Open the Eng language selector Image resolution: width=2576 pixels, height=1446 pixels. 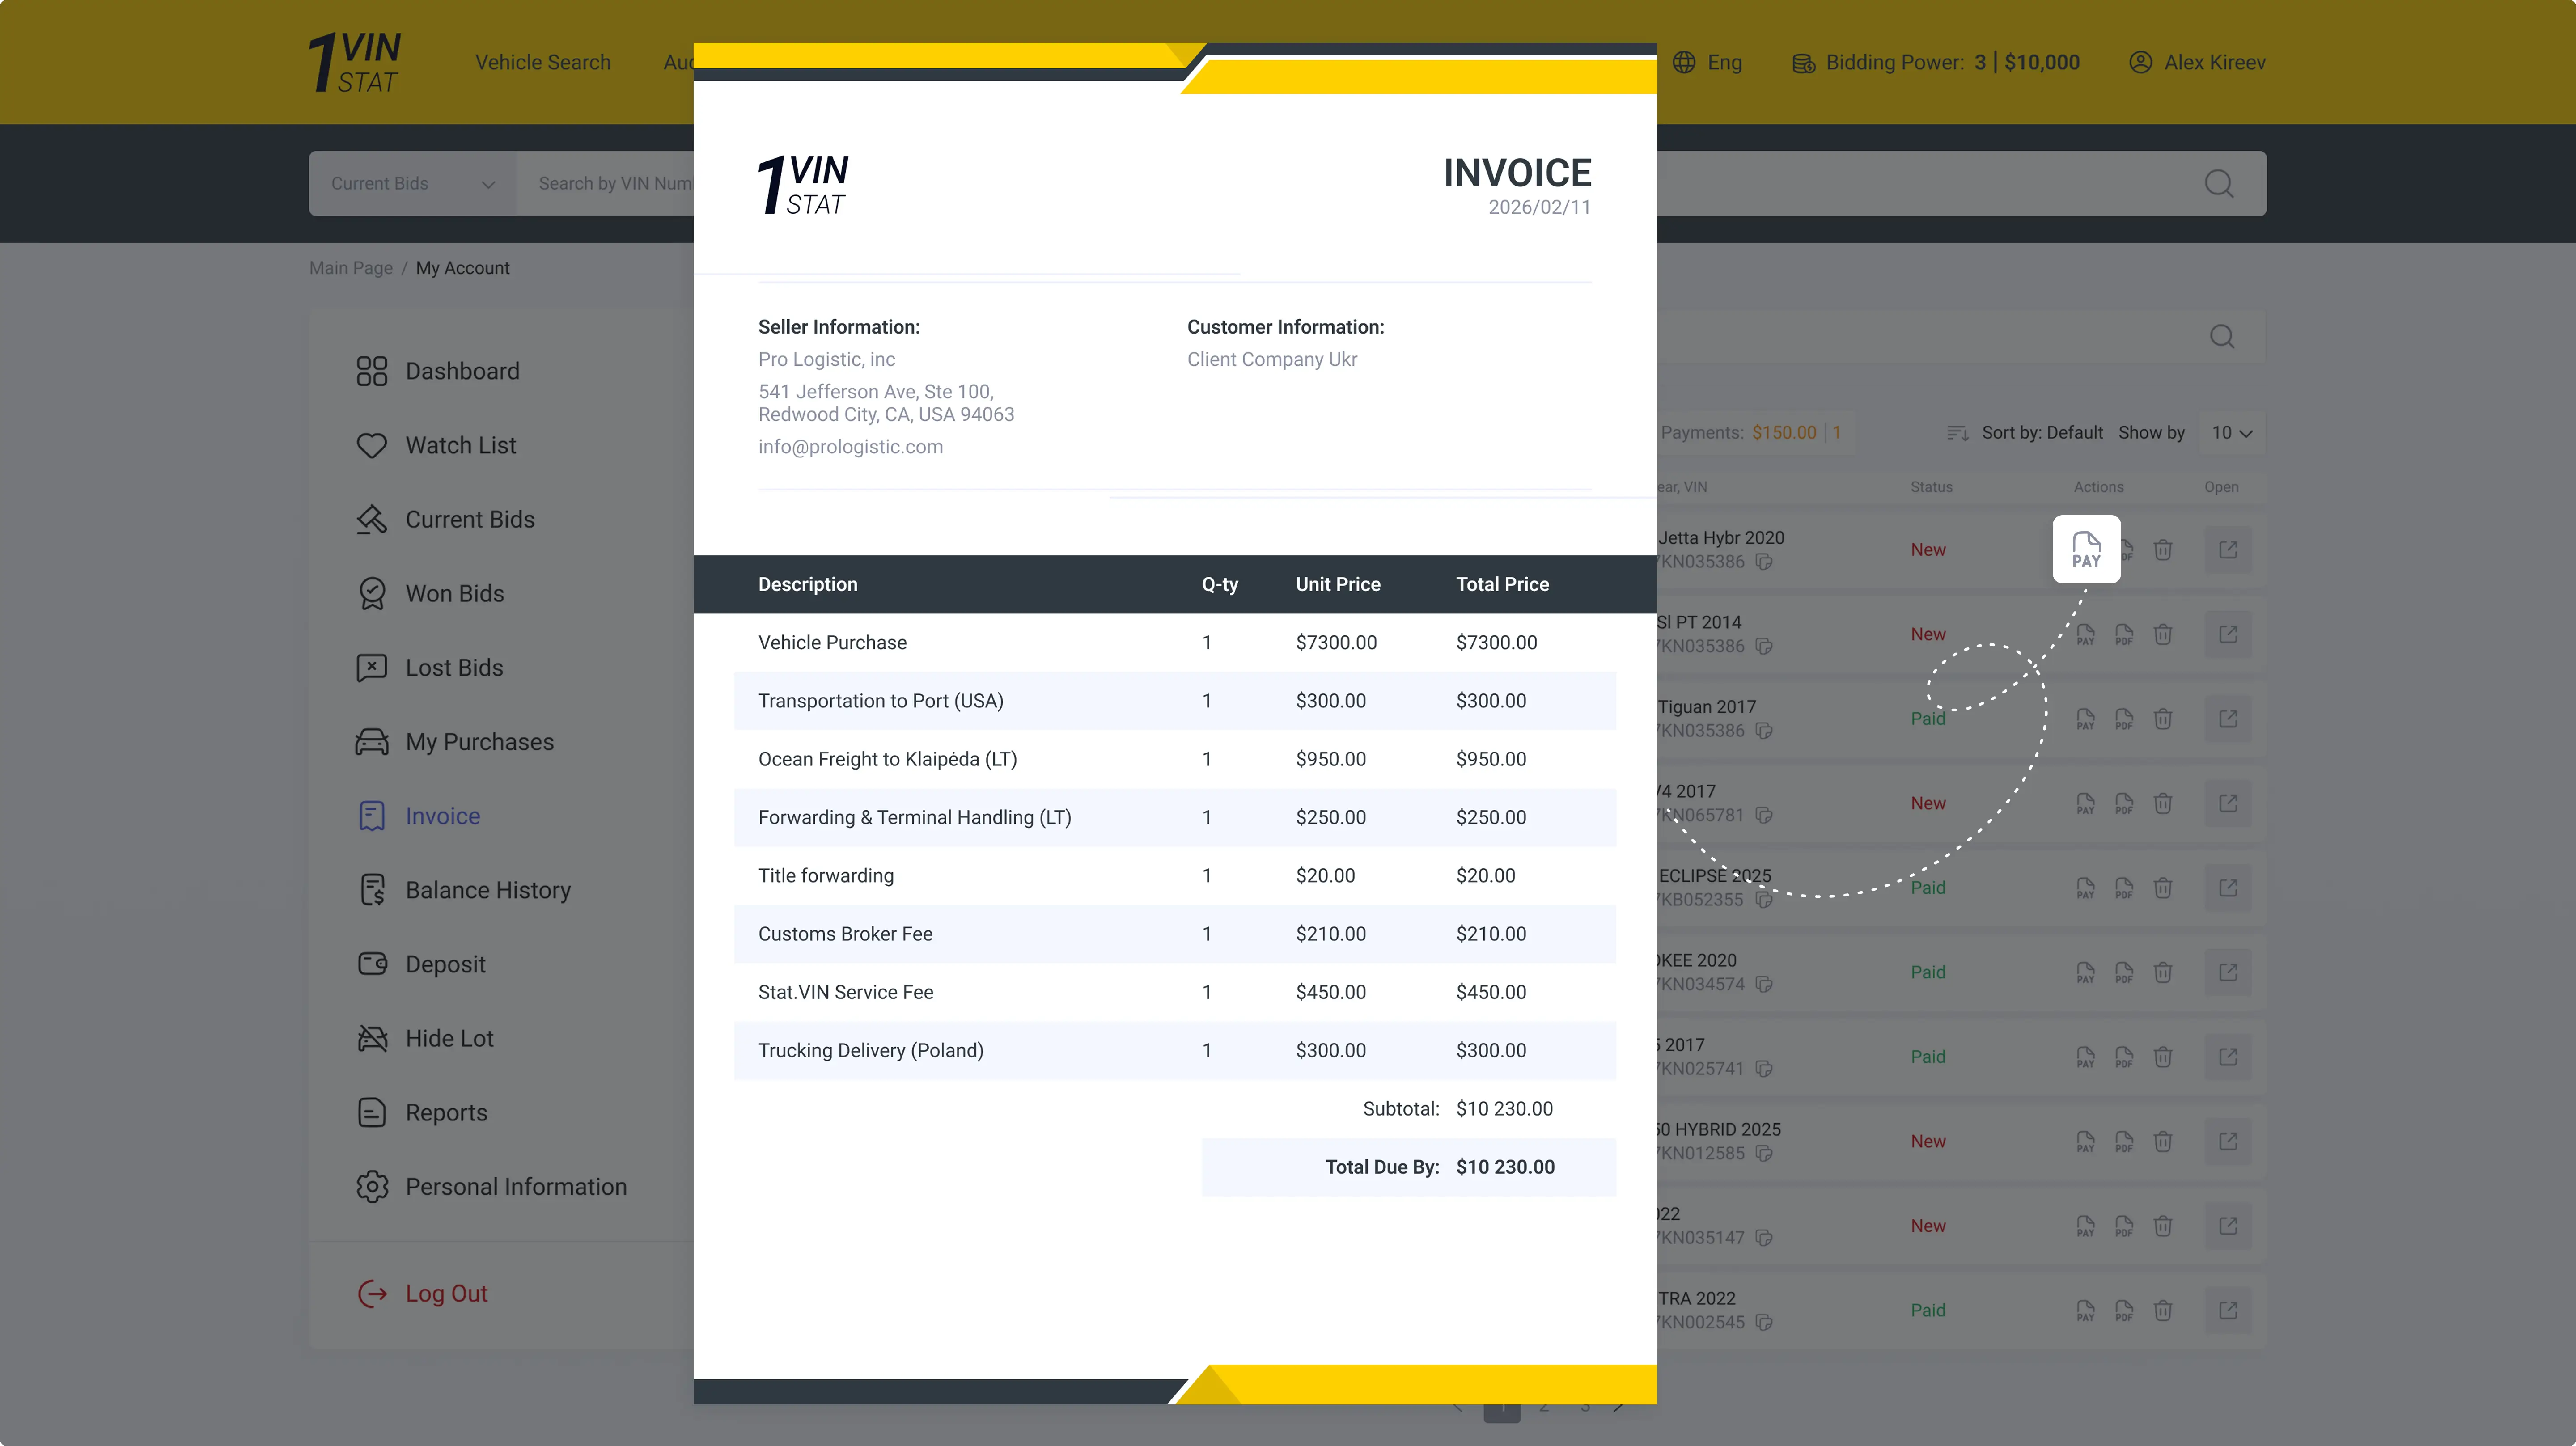tap(1723, 62)
